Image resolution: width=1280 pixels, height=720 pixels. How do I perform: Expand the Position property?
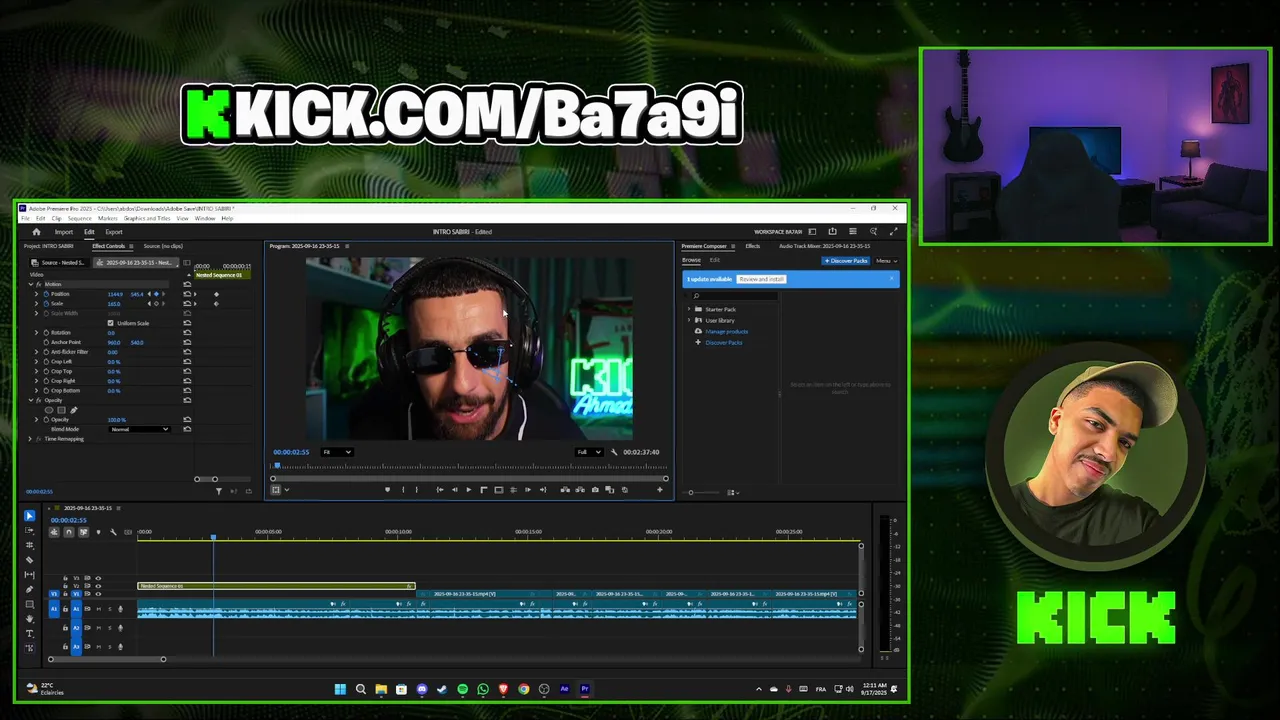coord(37,294)
